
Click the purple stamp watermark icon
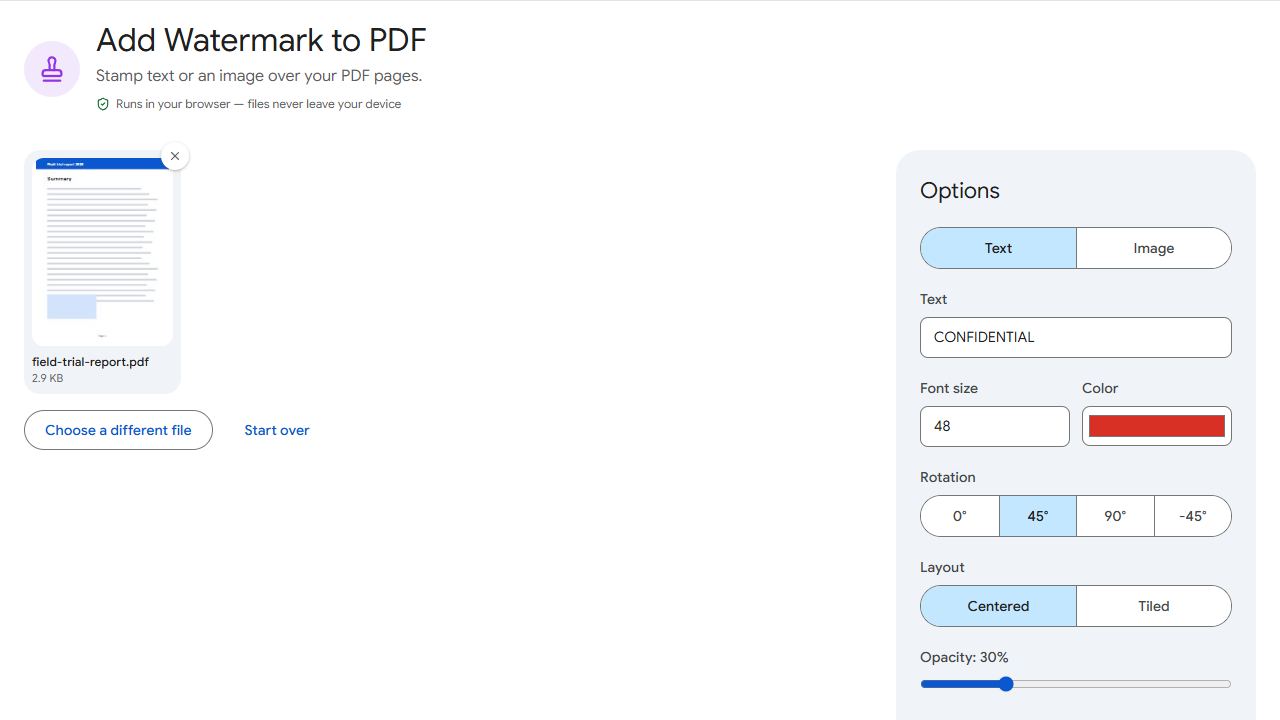point(52,69)
